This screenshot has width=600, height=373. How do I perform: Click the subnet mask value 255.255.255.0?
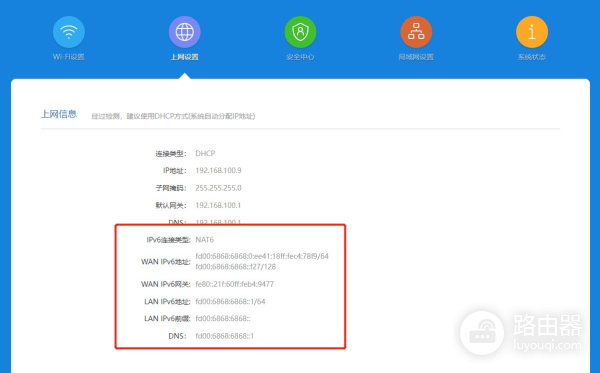218,188
